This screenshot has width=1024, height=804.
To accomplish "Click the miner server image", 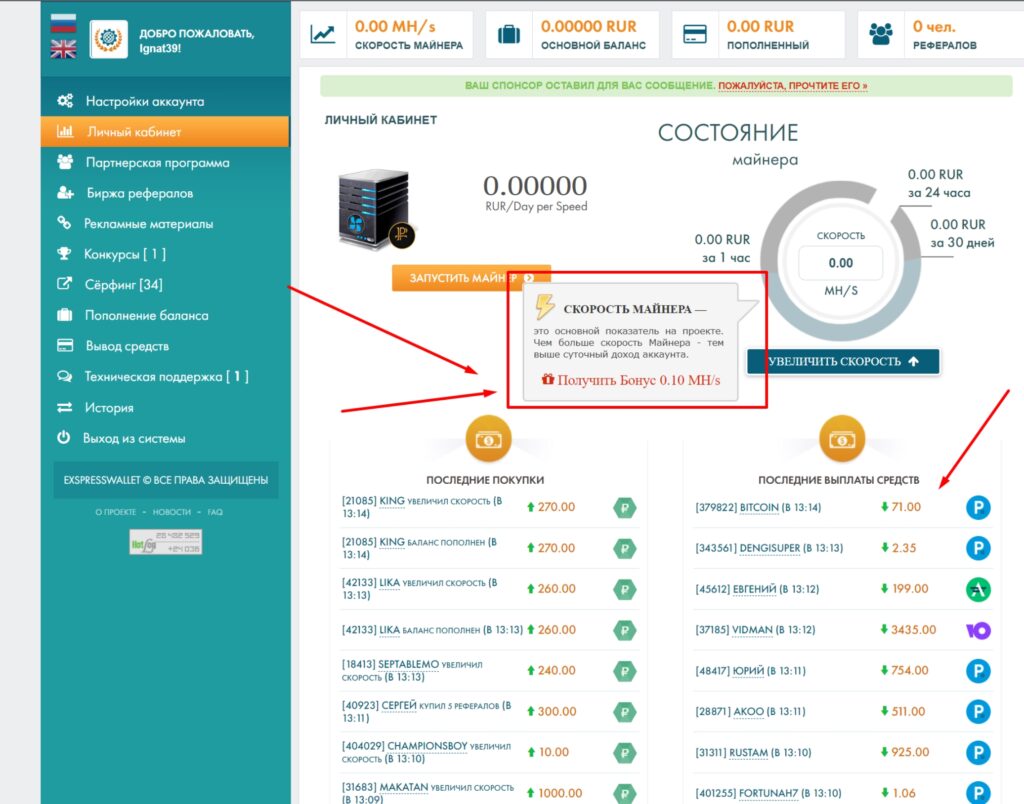I will 376,209.
